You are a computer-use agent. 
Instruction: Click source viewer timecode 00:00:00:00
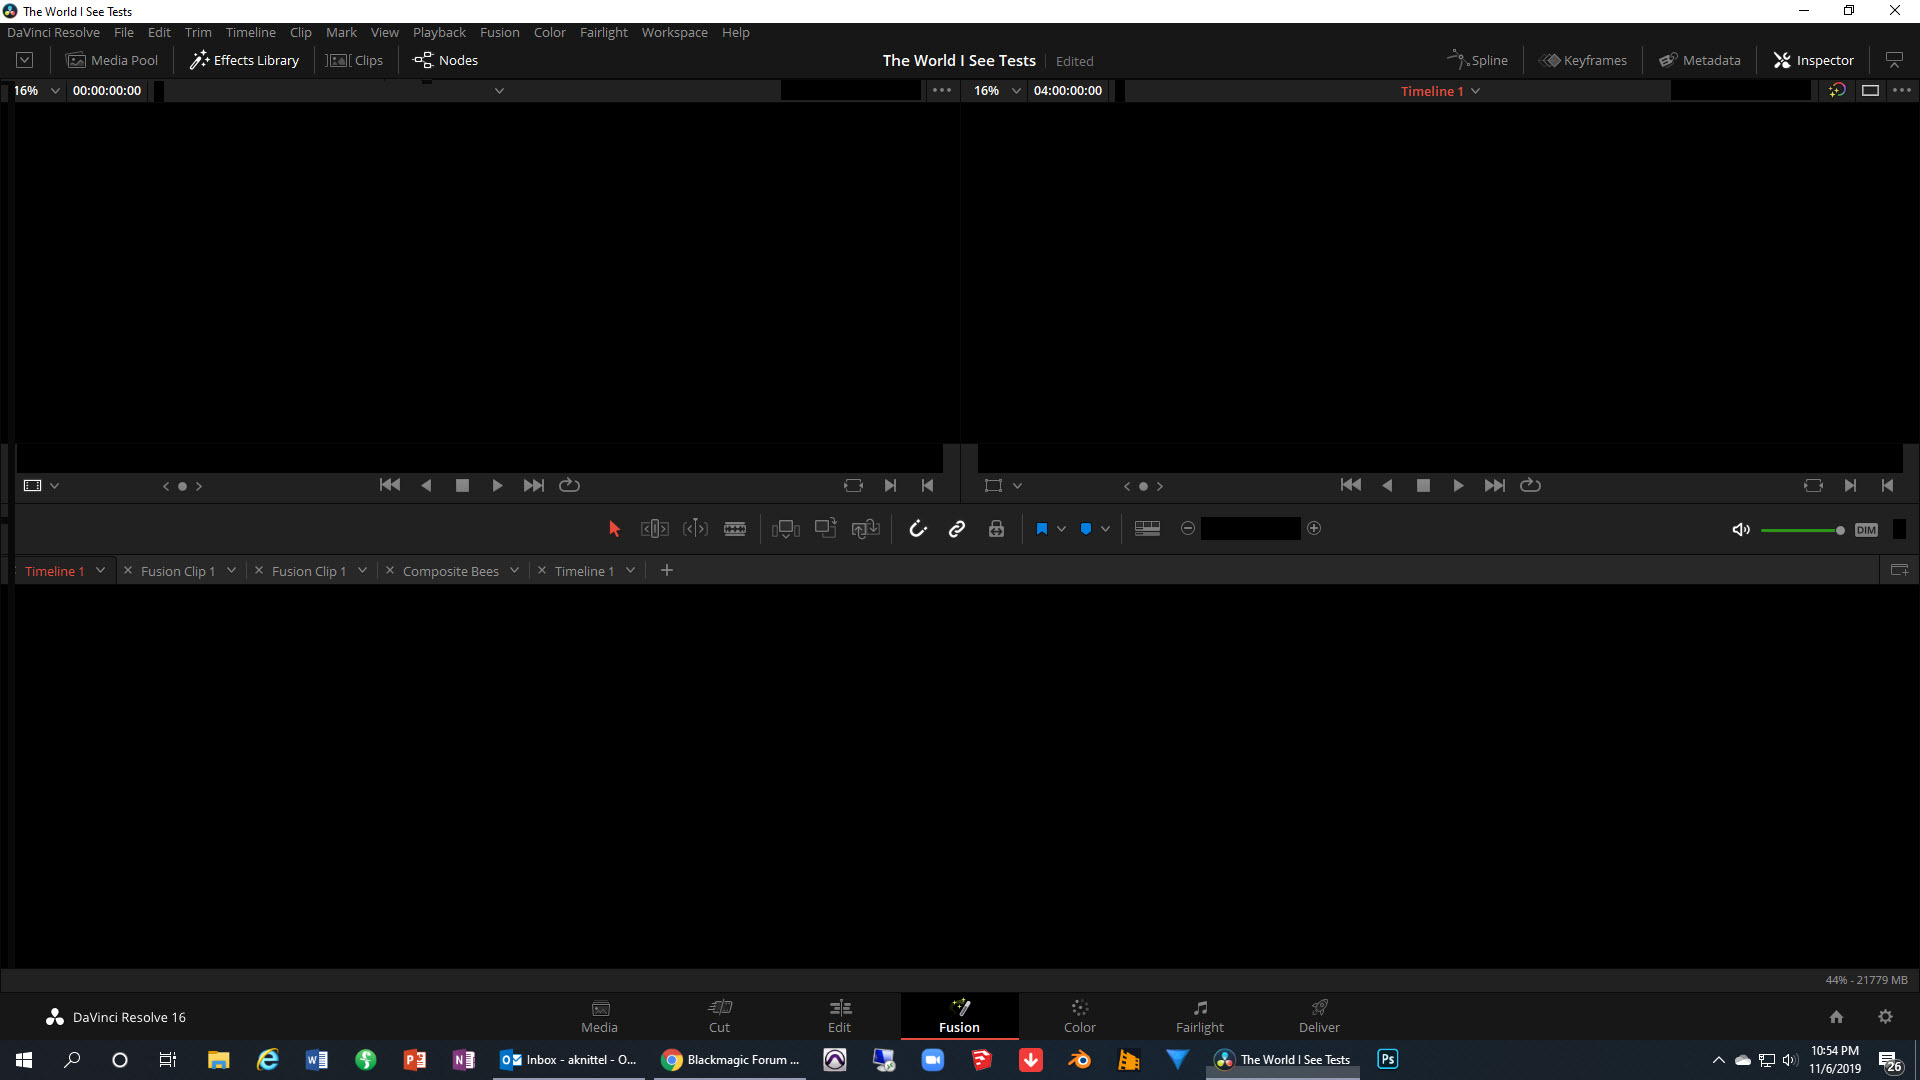tap(107, 90)
